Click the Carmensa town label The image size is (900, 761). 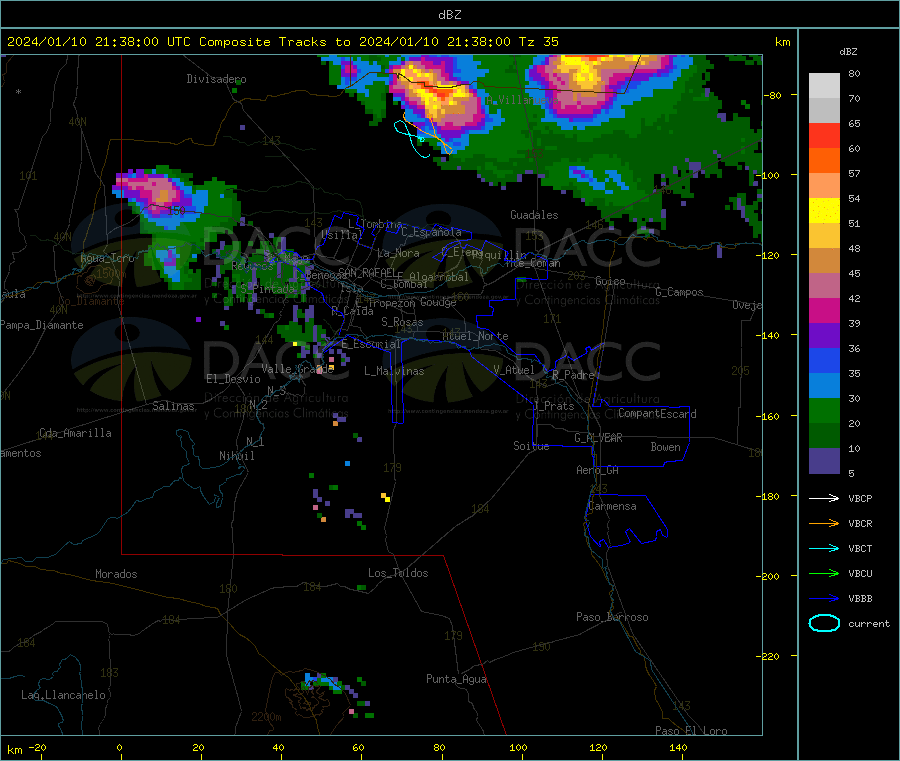click(x=612, y=506)
